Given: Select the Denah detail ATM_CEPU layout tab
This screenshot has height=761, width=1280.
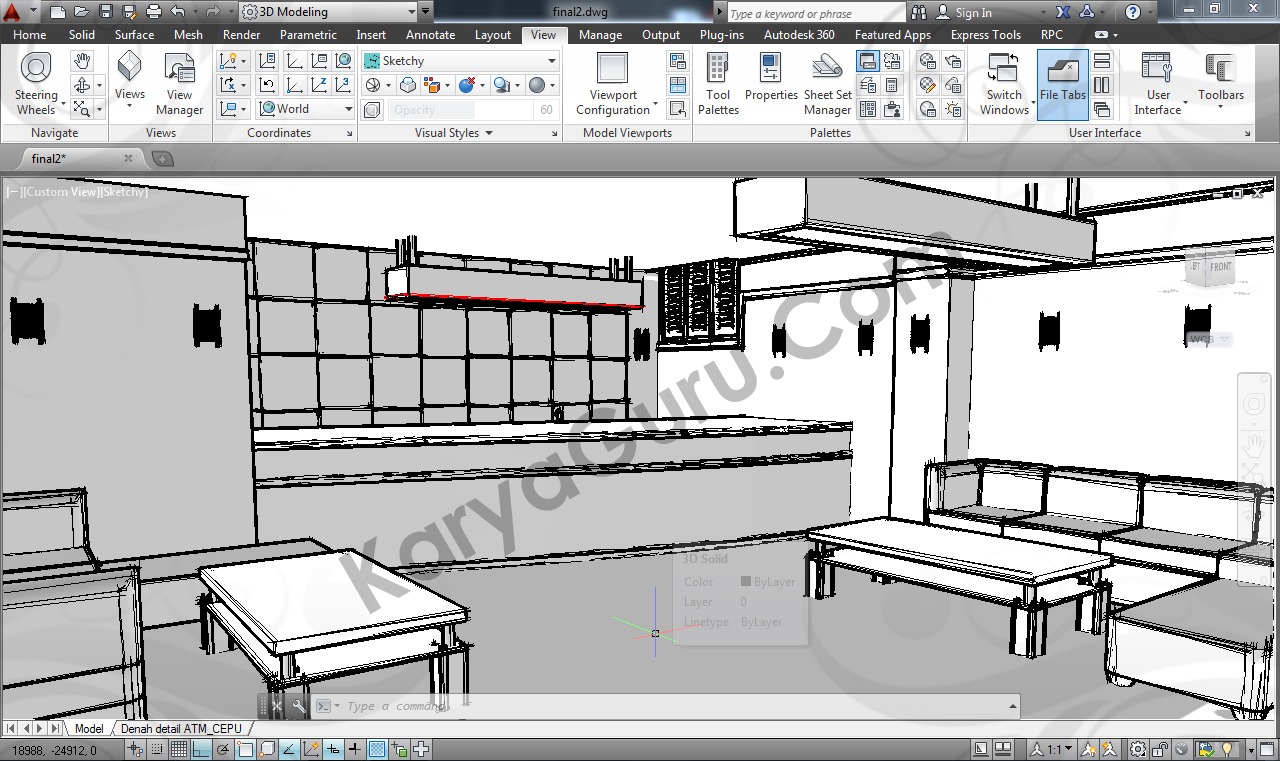Looking at the screenshot, I should pos(181,729).
